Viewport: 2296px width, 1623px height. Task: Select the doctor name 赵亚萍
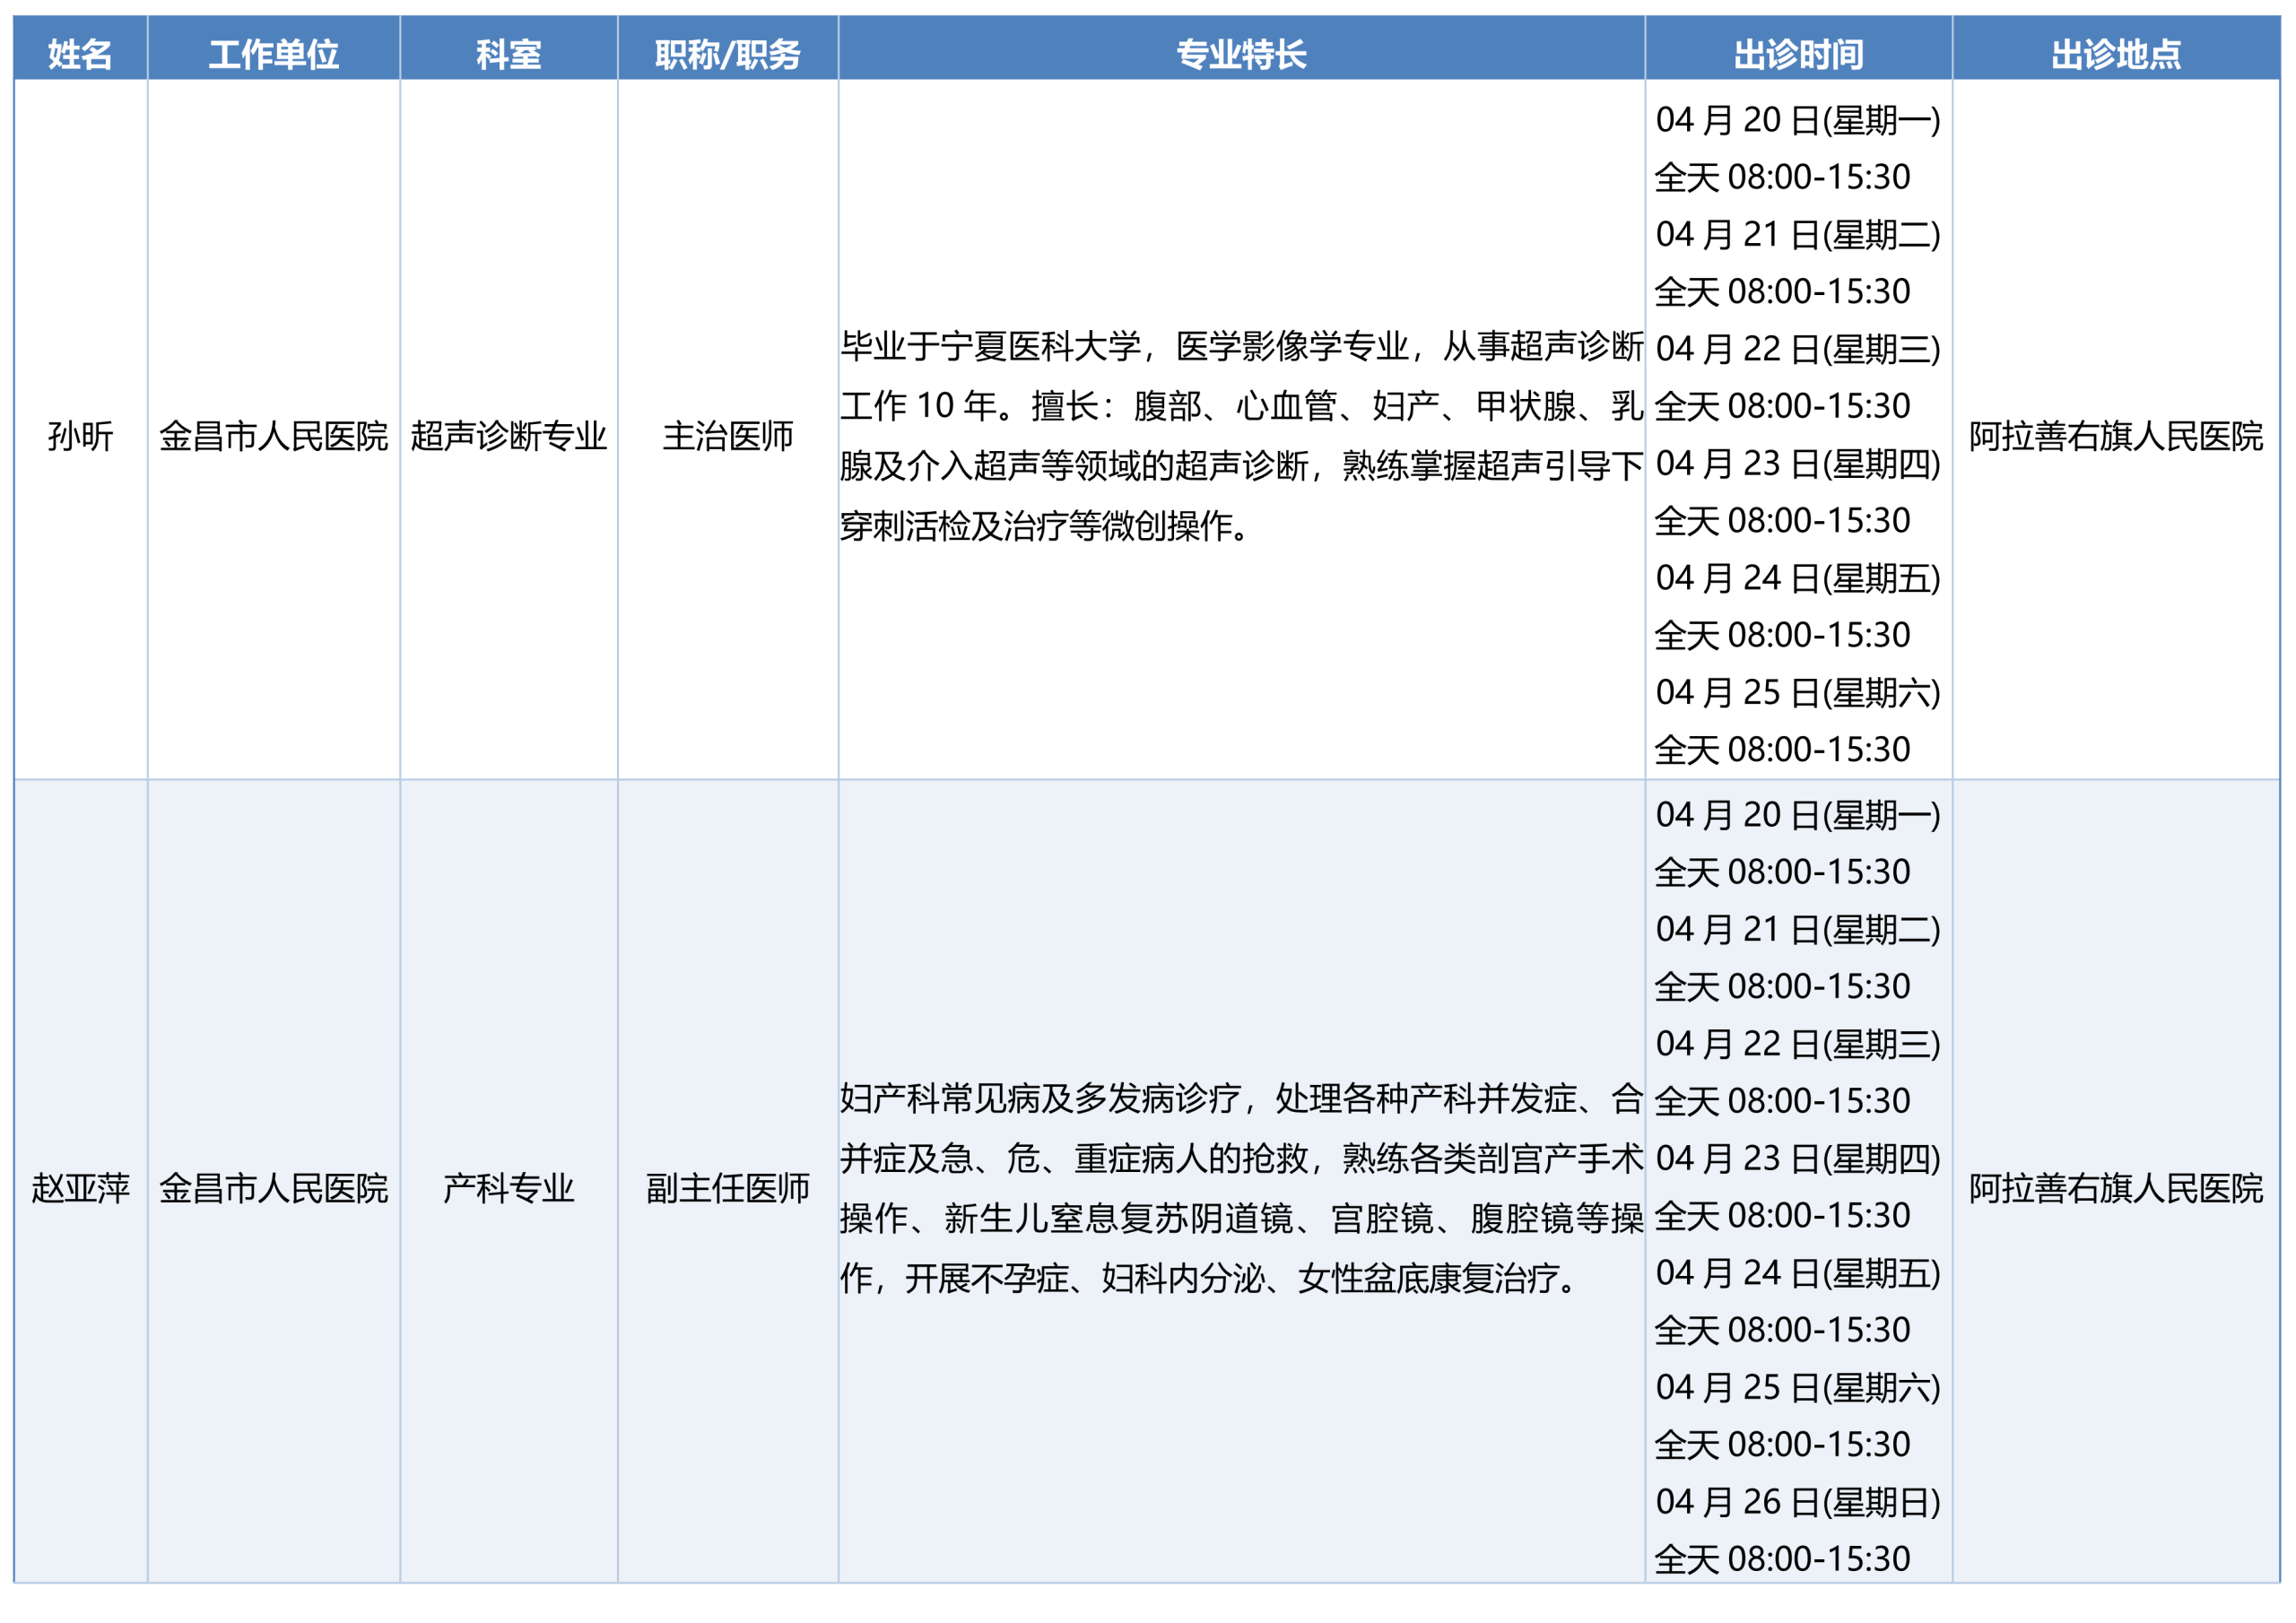tap(80, 1187)
